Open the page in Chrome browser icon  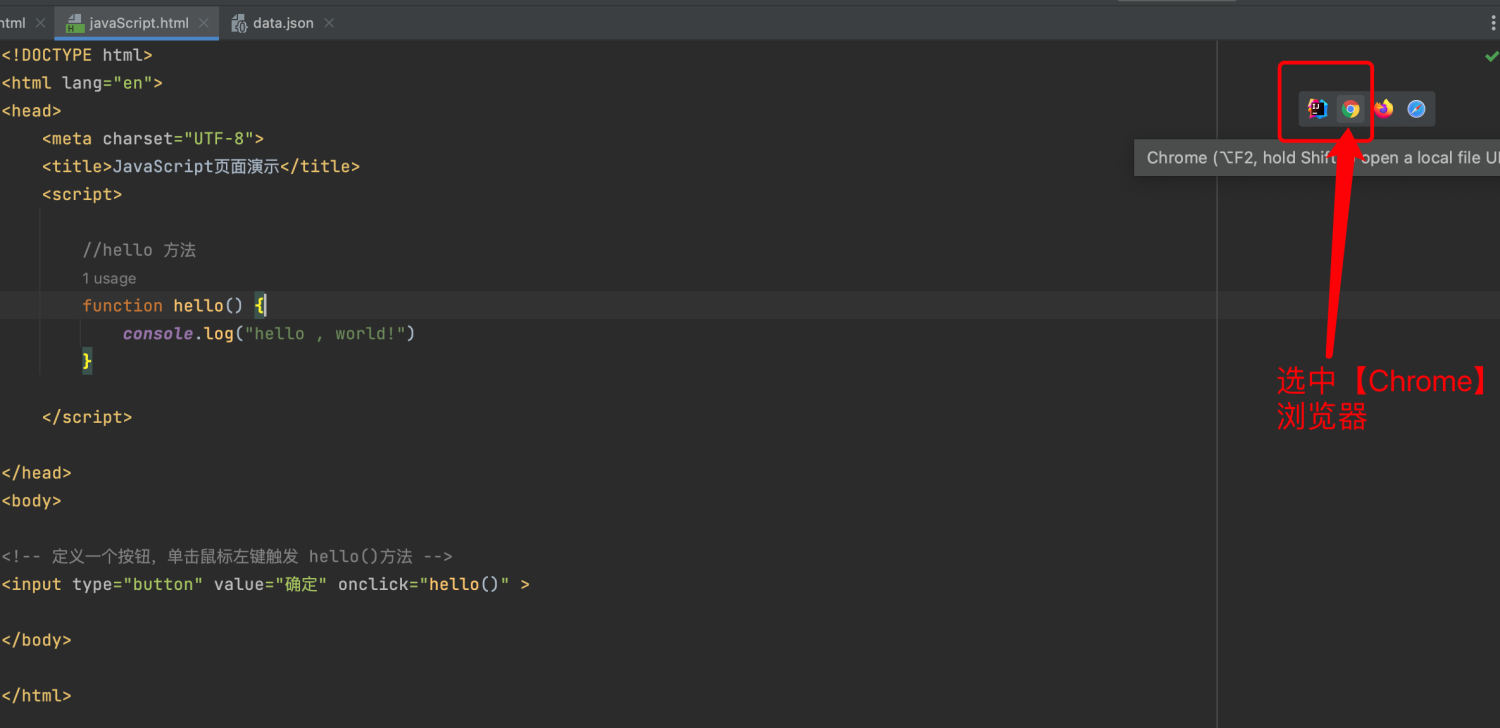(1351, 109)
